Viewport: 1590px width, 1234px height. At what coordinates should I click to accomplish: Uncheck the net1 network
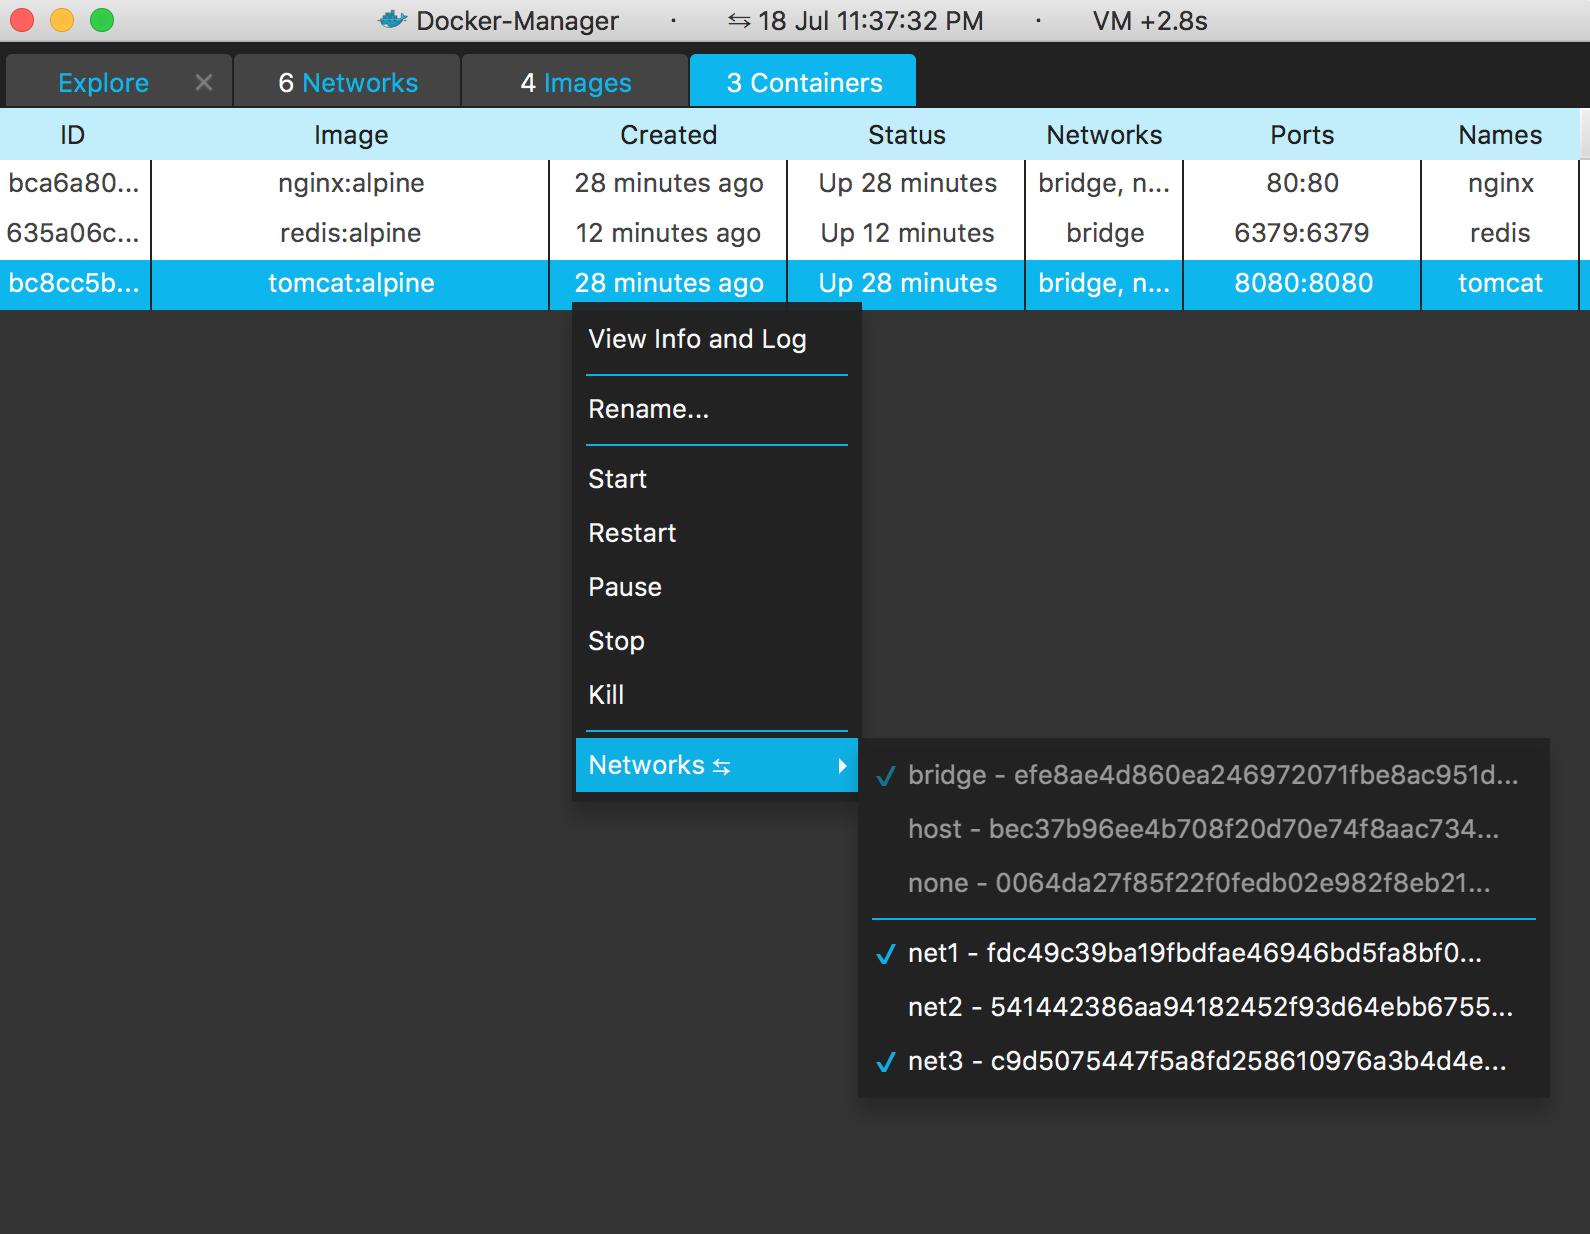[1204, 953]
